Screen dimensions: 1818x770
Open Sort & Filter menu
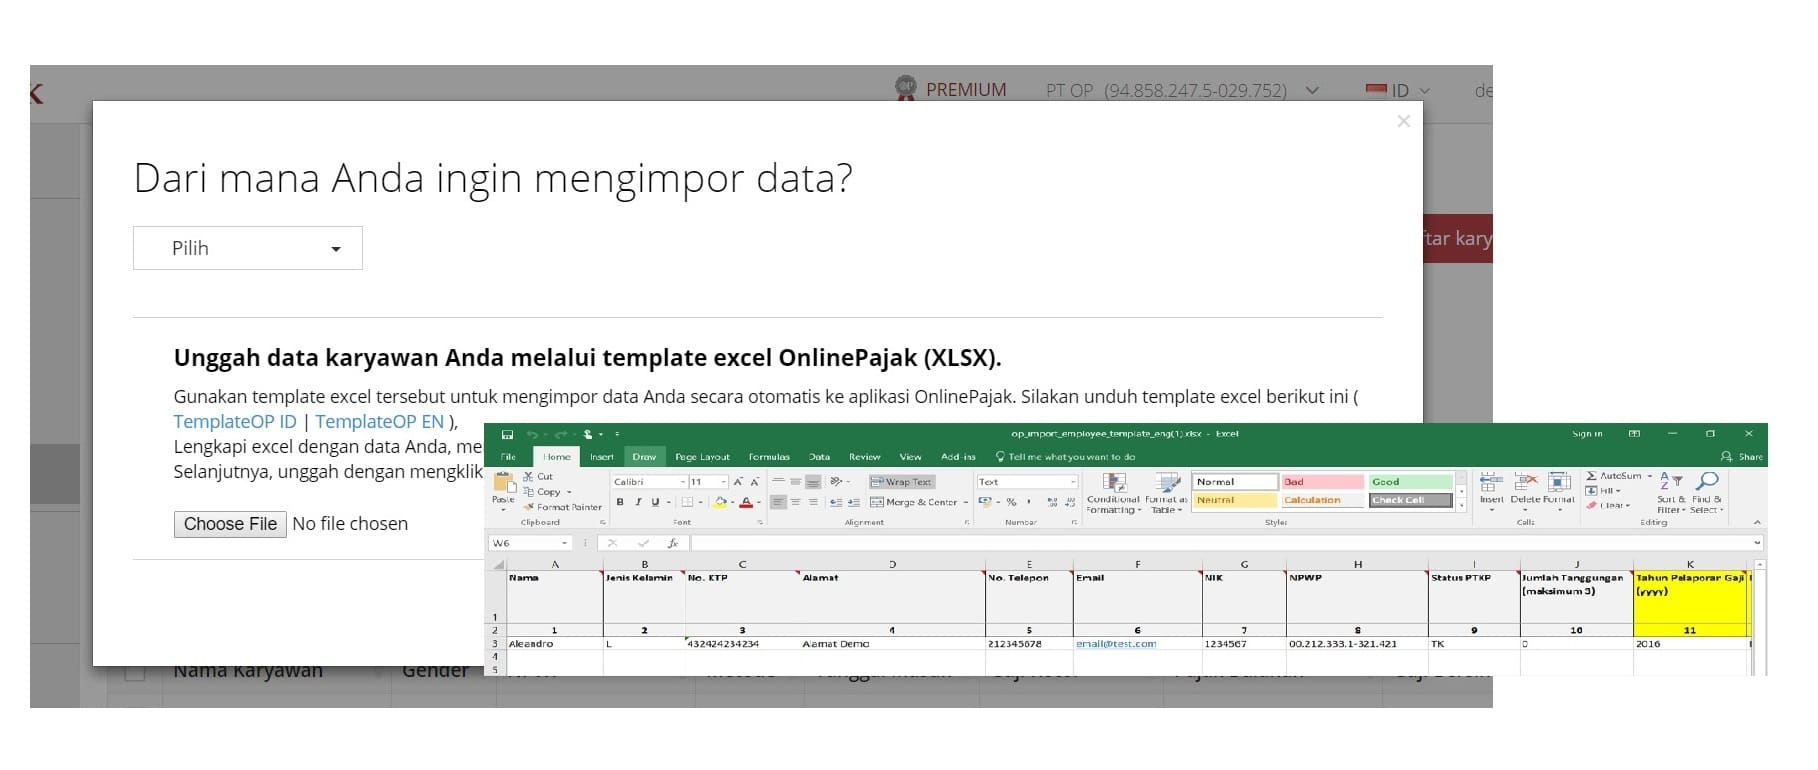[x=1671, y=493]
